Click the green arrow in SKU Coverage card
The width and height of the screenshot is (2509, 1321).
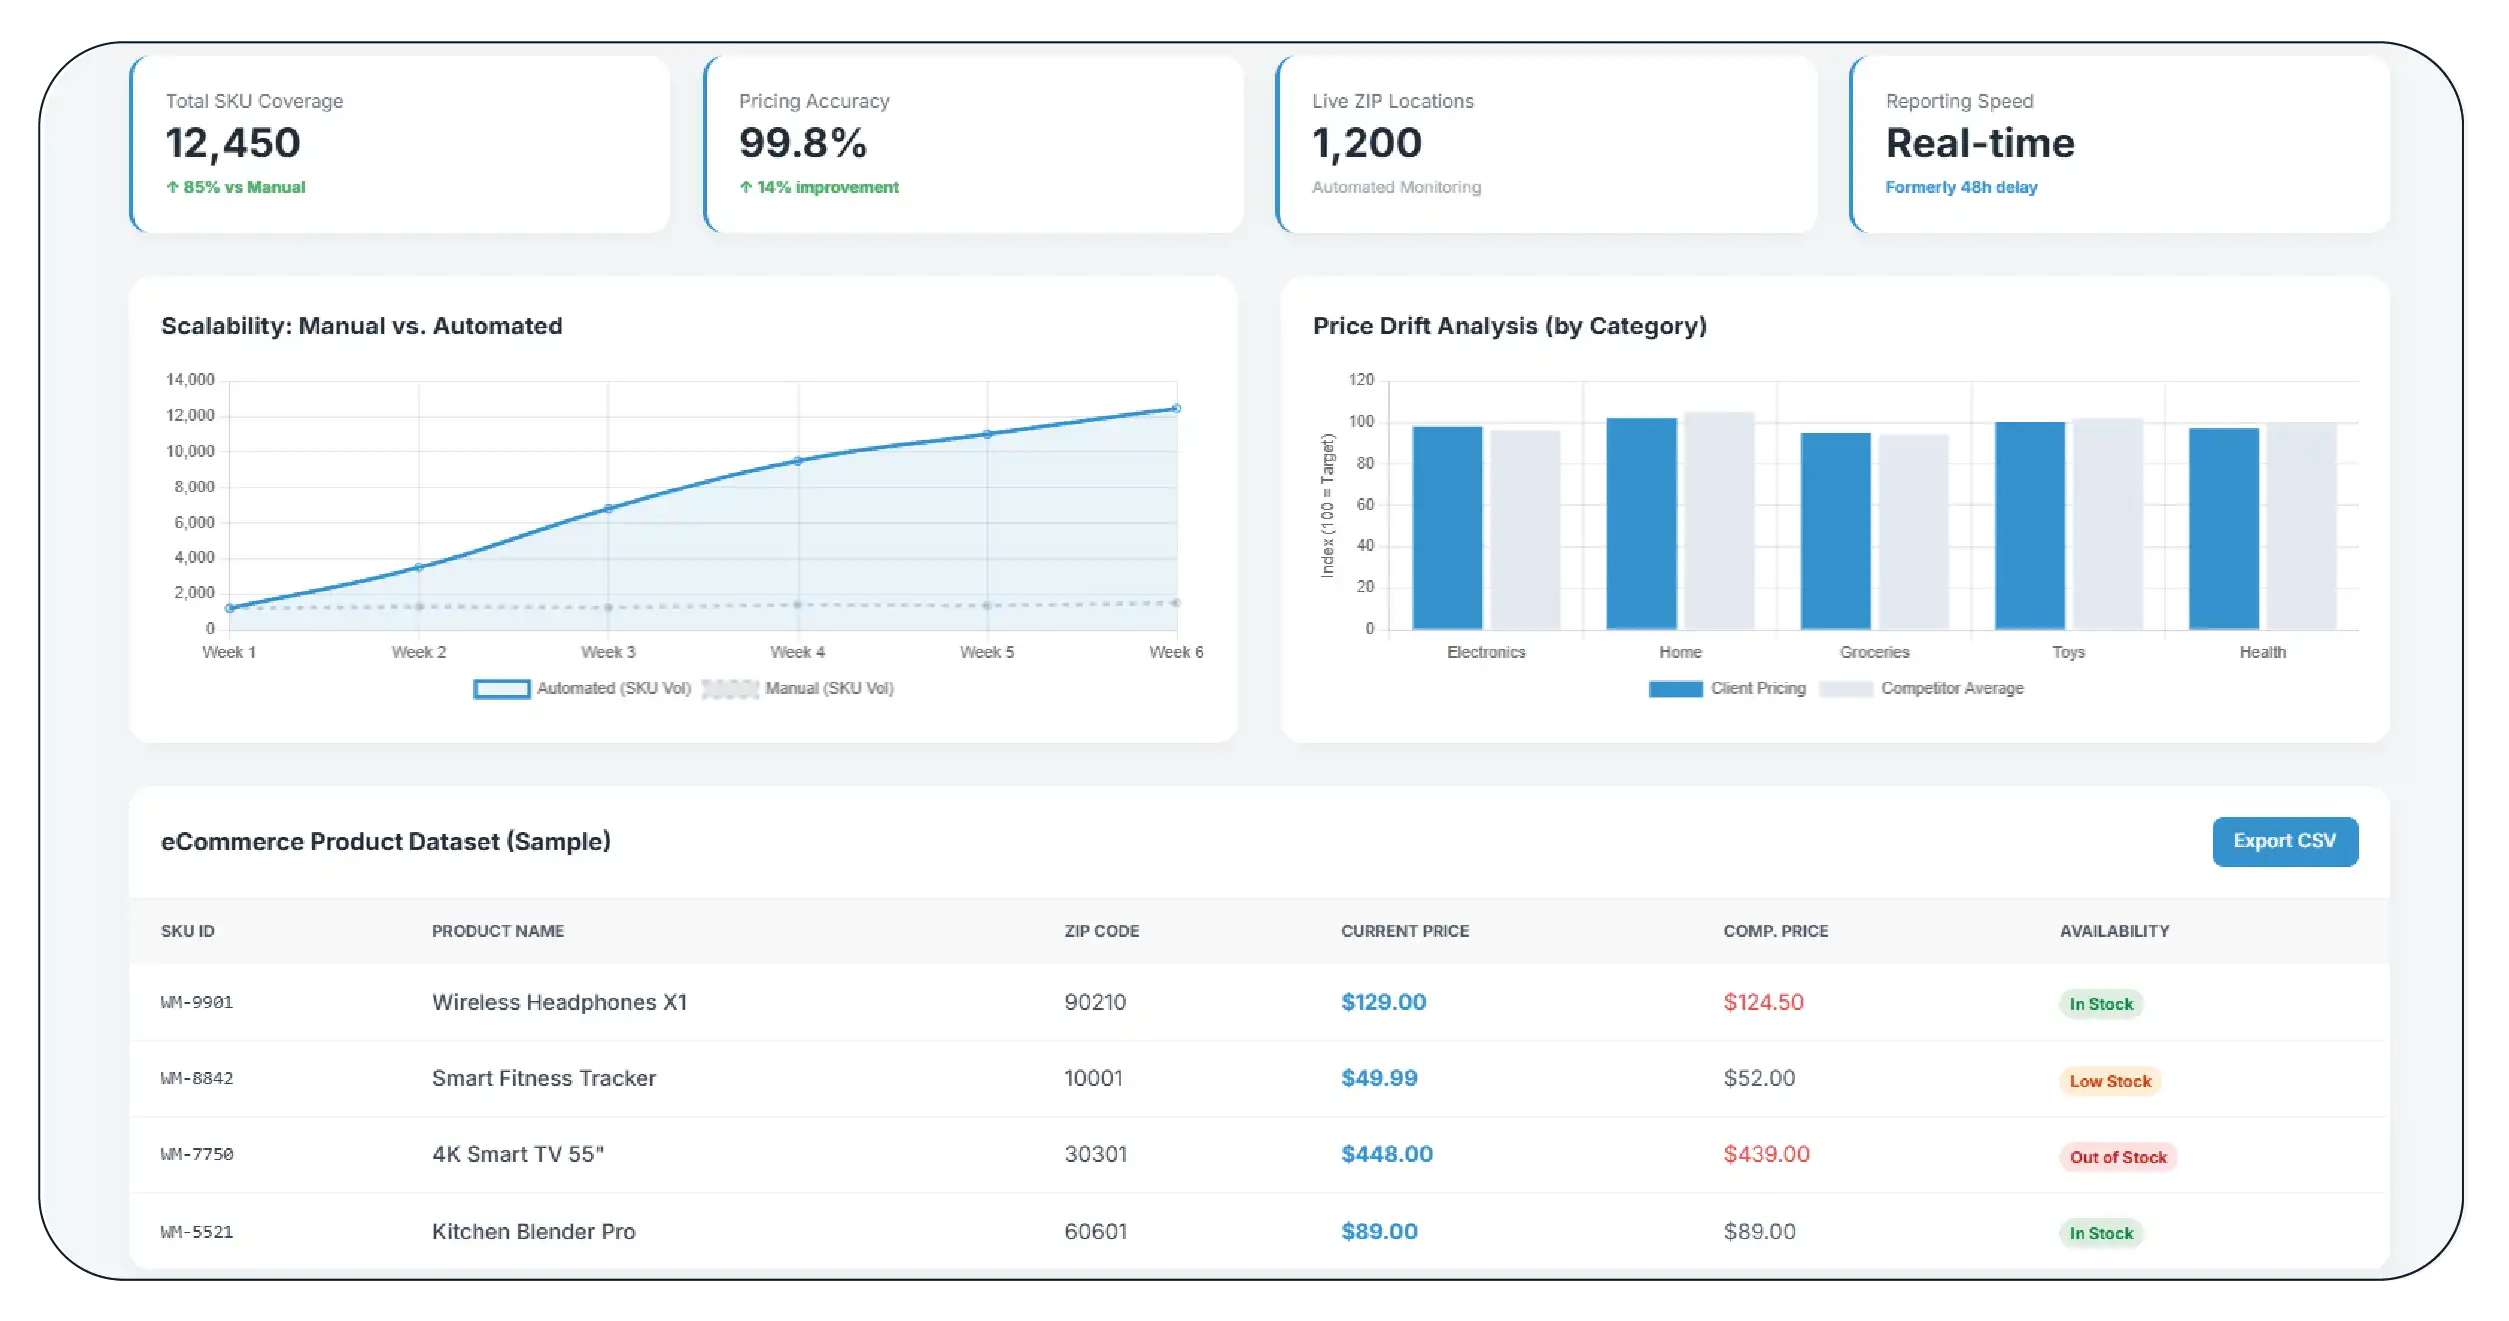point(172,187)
